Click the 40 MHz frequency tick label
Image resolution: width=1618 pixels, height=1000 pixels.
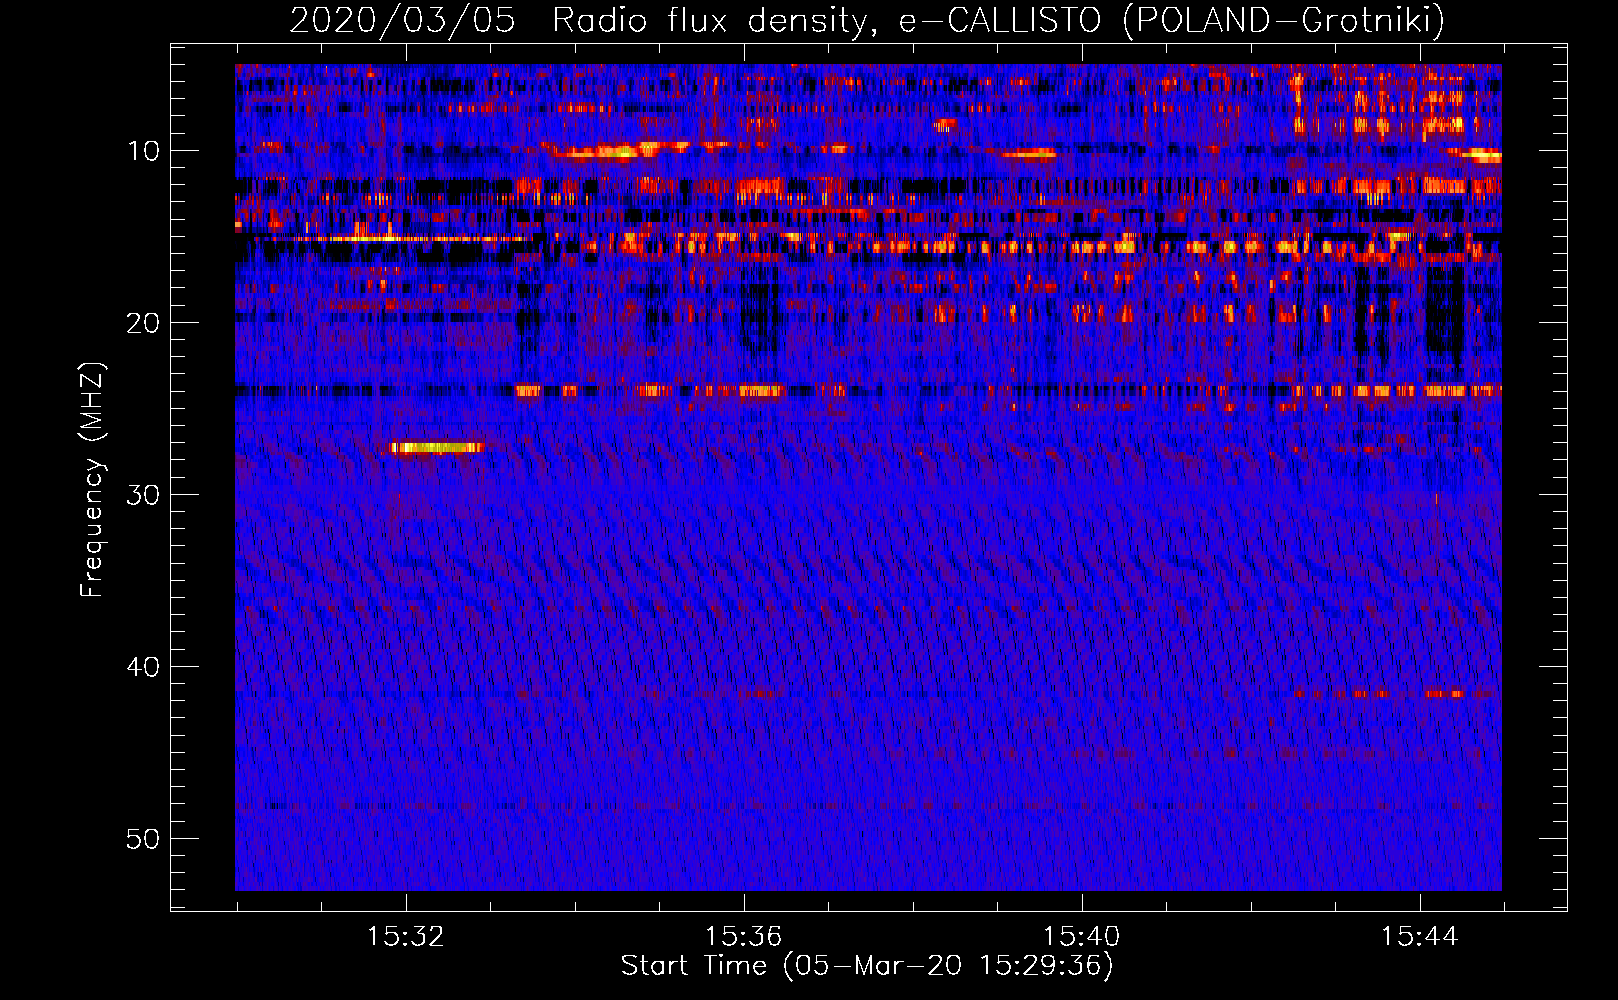point(143,667)
